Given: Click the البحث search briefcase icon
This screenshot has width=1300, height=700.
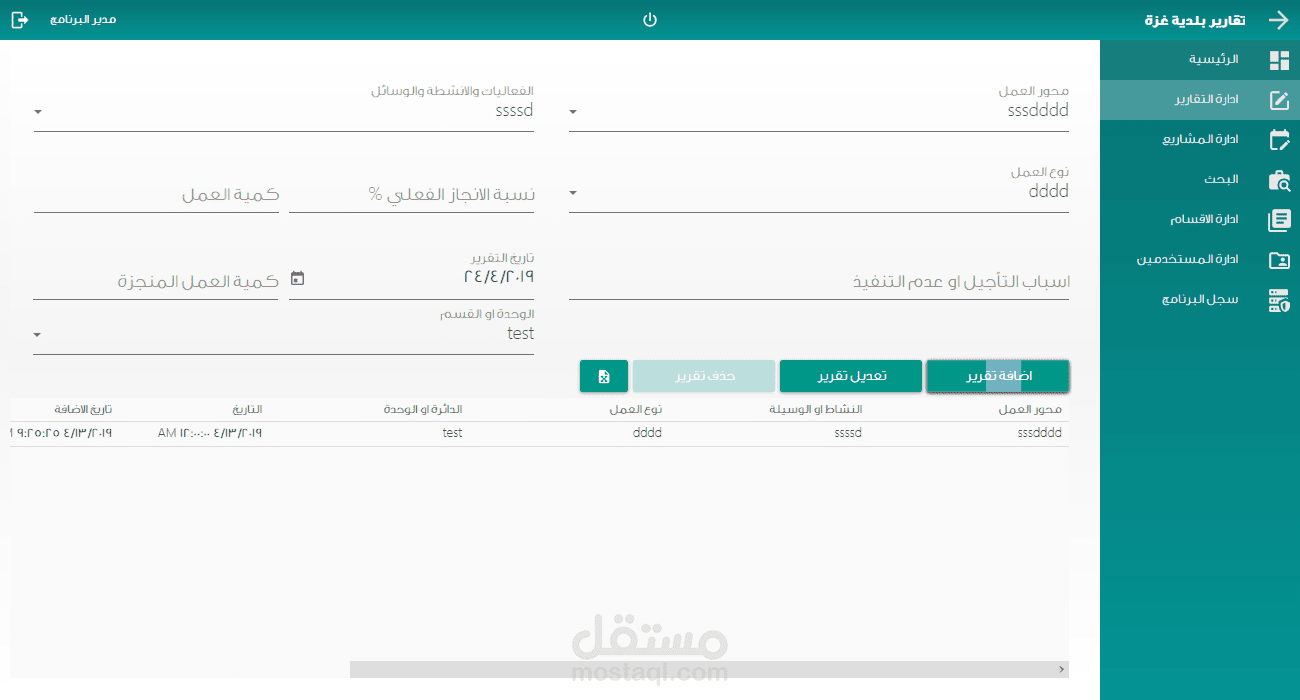Looking at the screenshot, I should click(1279, 180).
